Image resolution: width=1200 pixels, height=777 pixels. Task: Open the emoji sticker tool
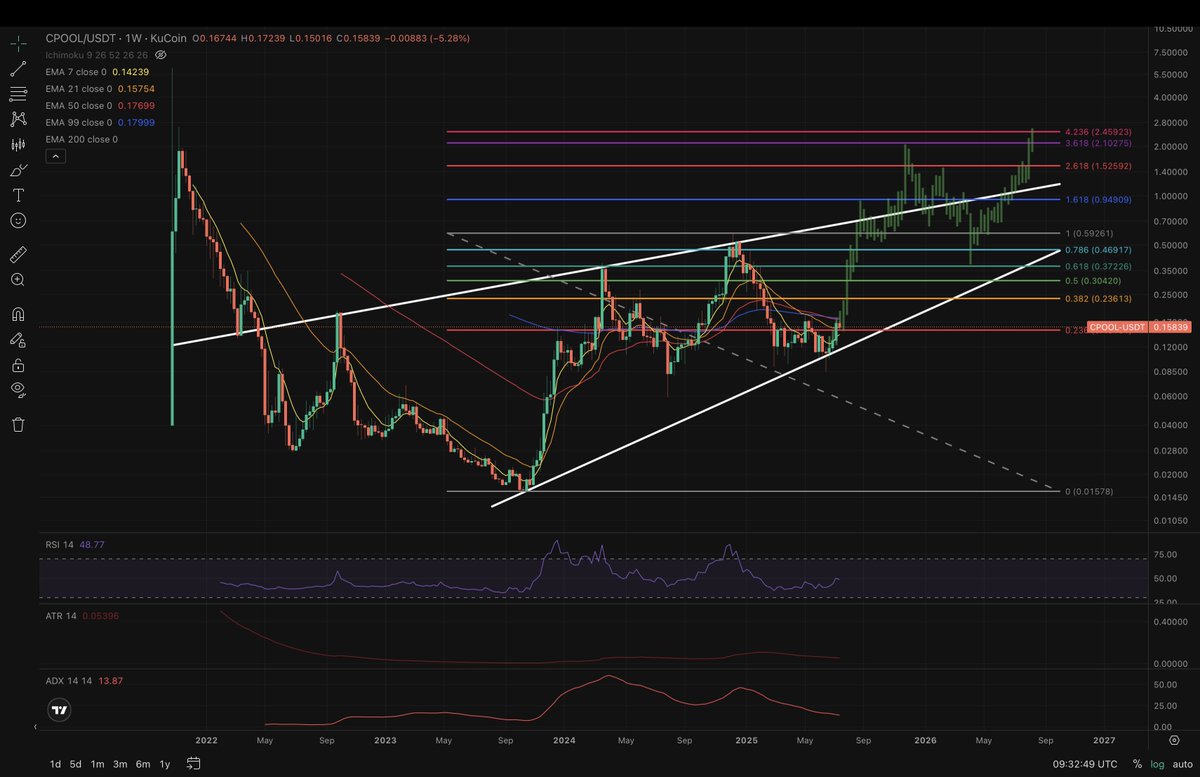tap(18, 220)
